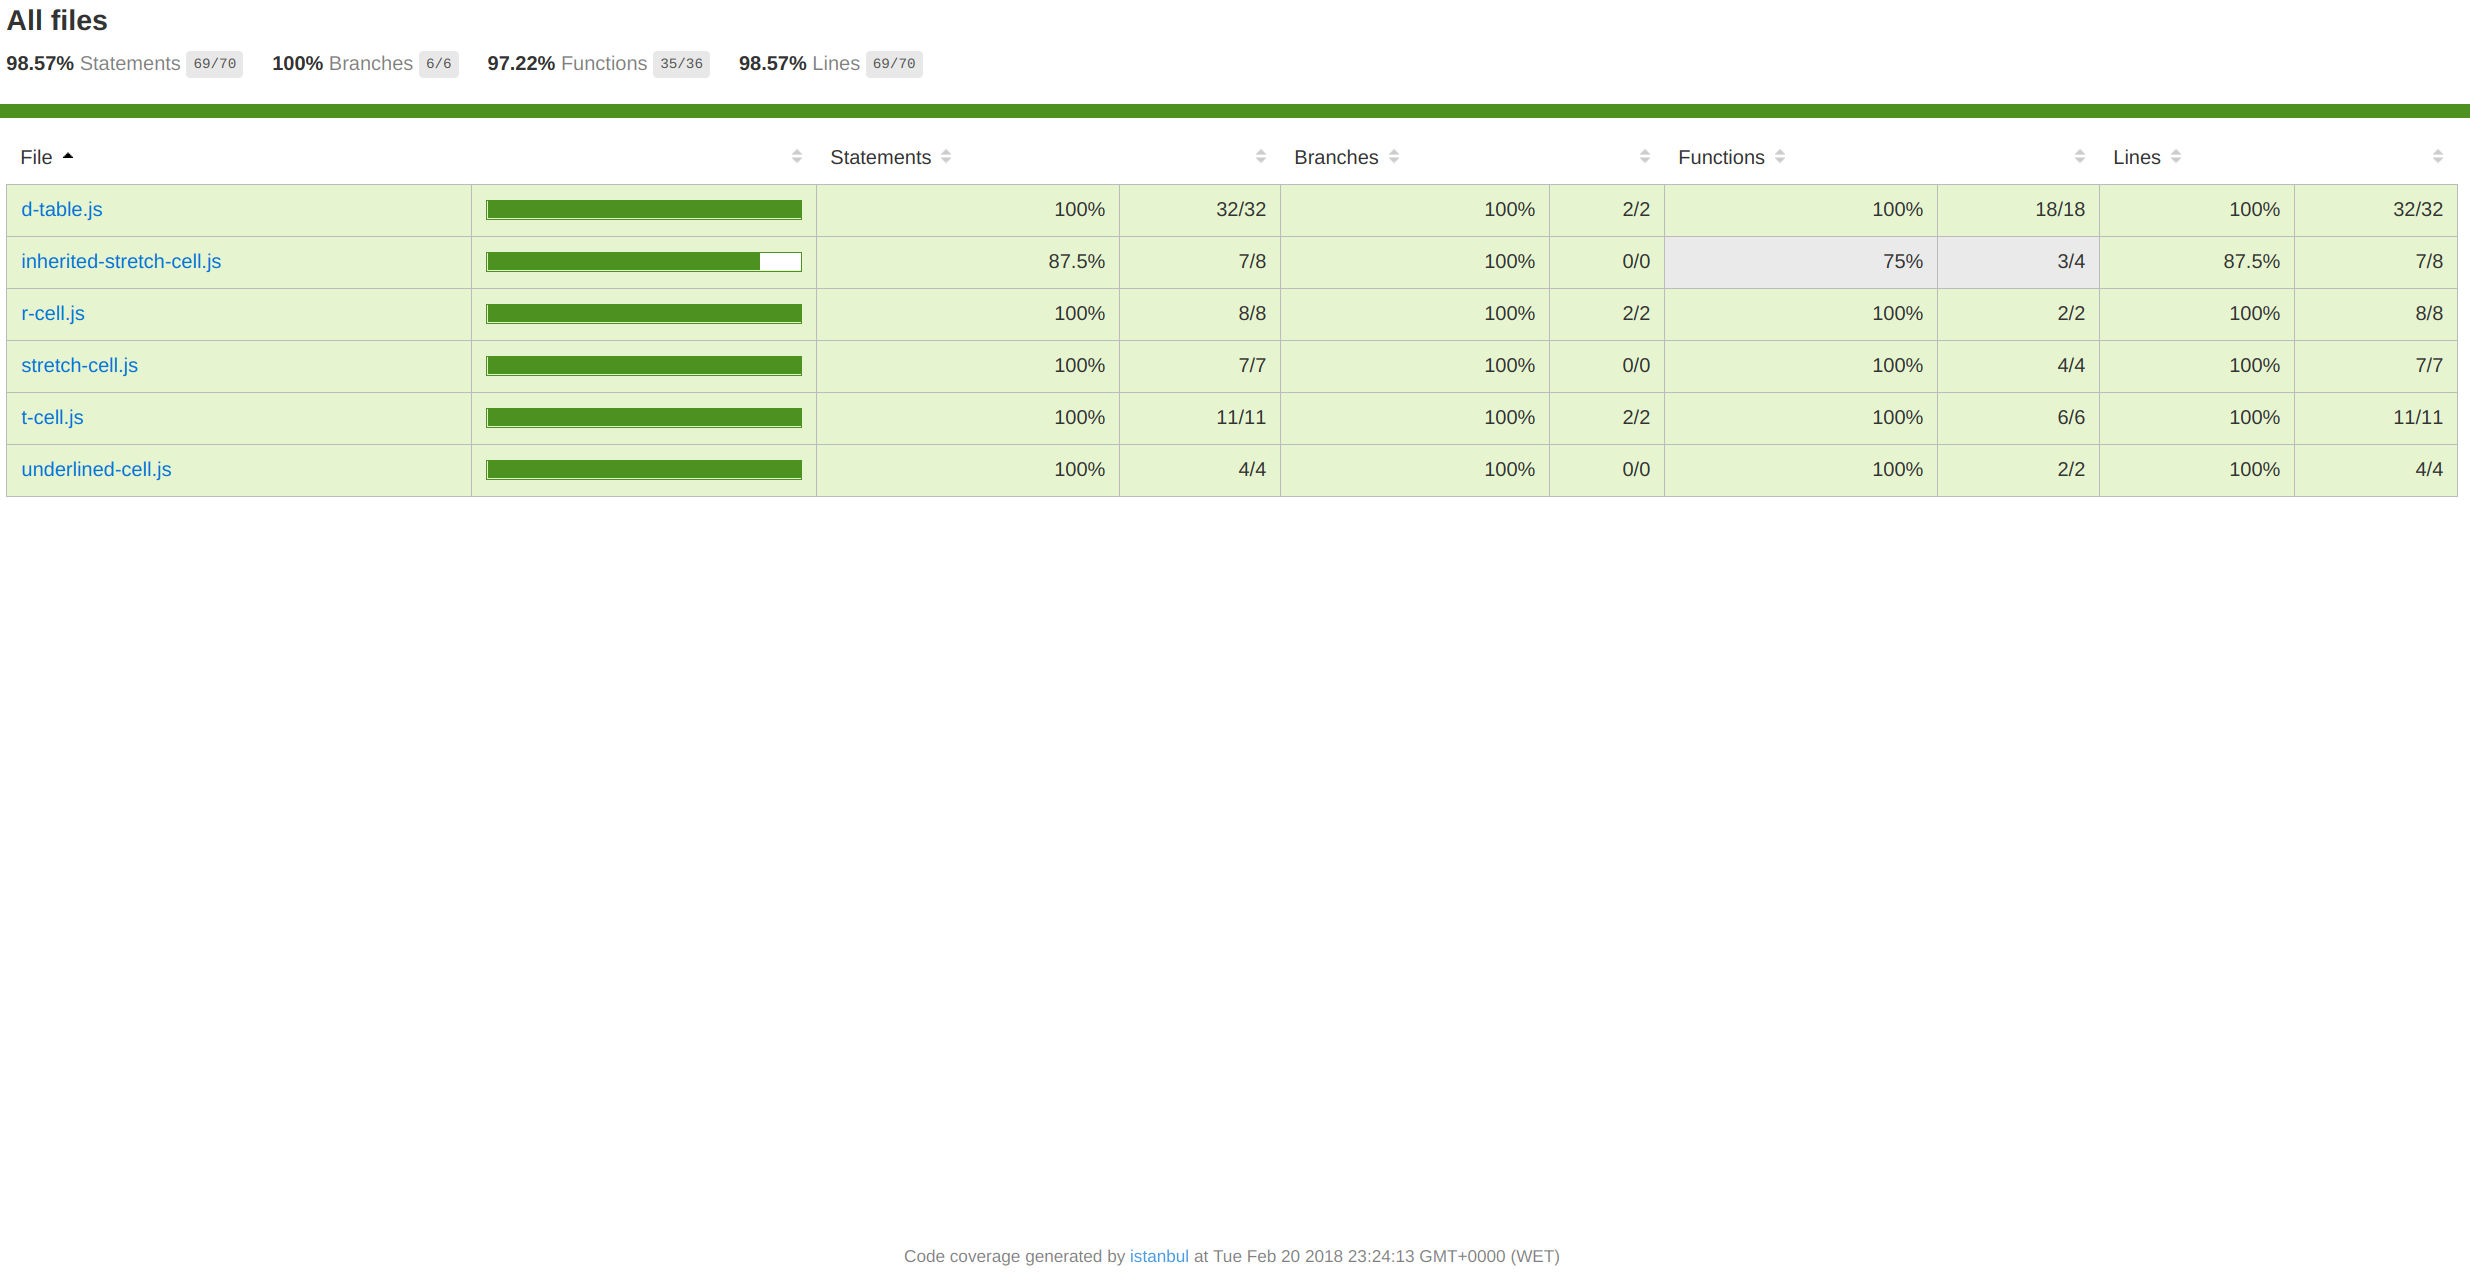Click sort arrows beside Lines header
This screenshot has width=2470, height=1274.
pyautogui.click(x=2176, y=157)
